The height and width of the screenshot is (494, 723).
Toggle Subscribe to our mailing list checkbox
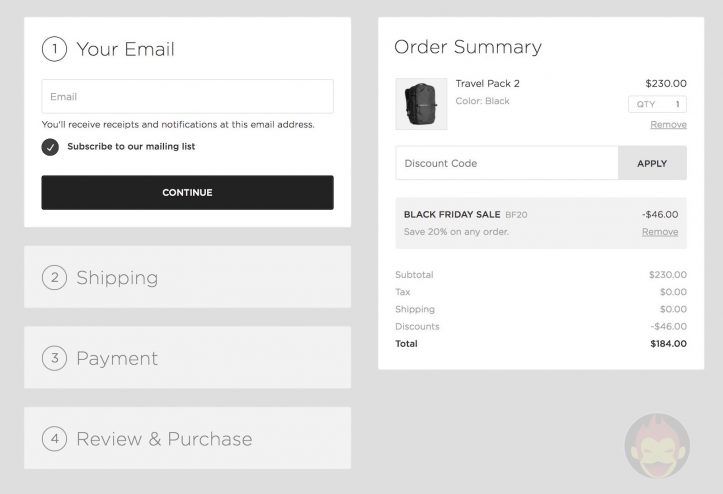pos(50,147)
